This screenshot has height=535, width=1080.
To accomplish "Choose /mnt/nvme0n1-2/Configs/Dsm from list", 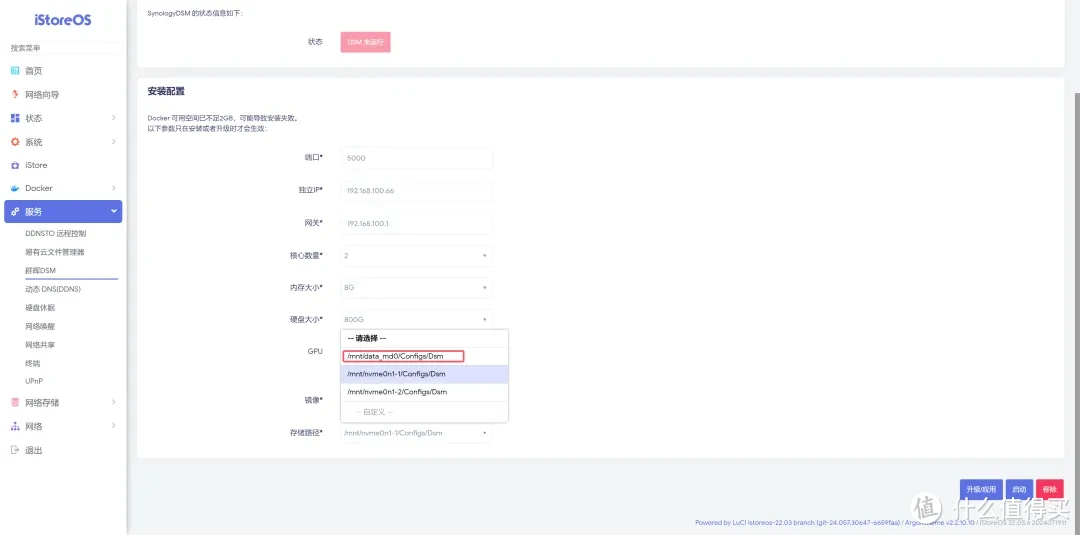I will point(397,392).
